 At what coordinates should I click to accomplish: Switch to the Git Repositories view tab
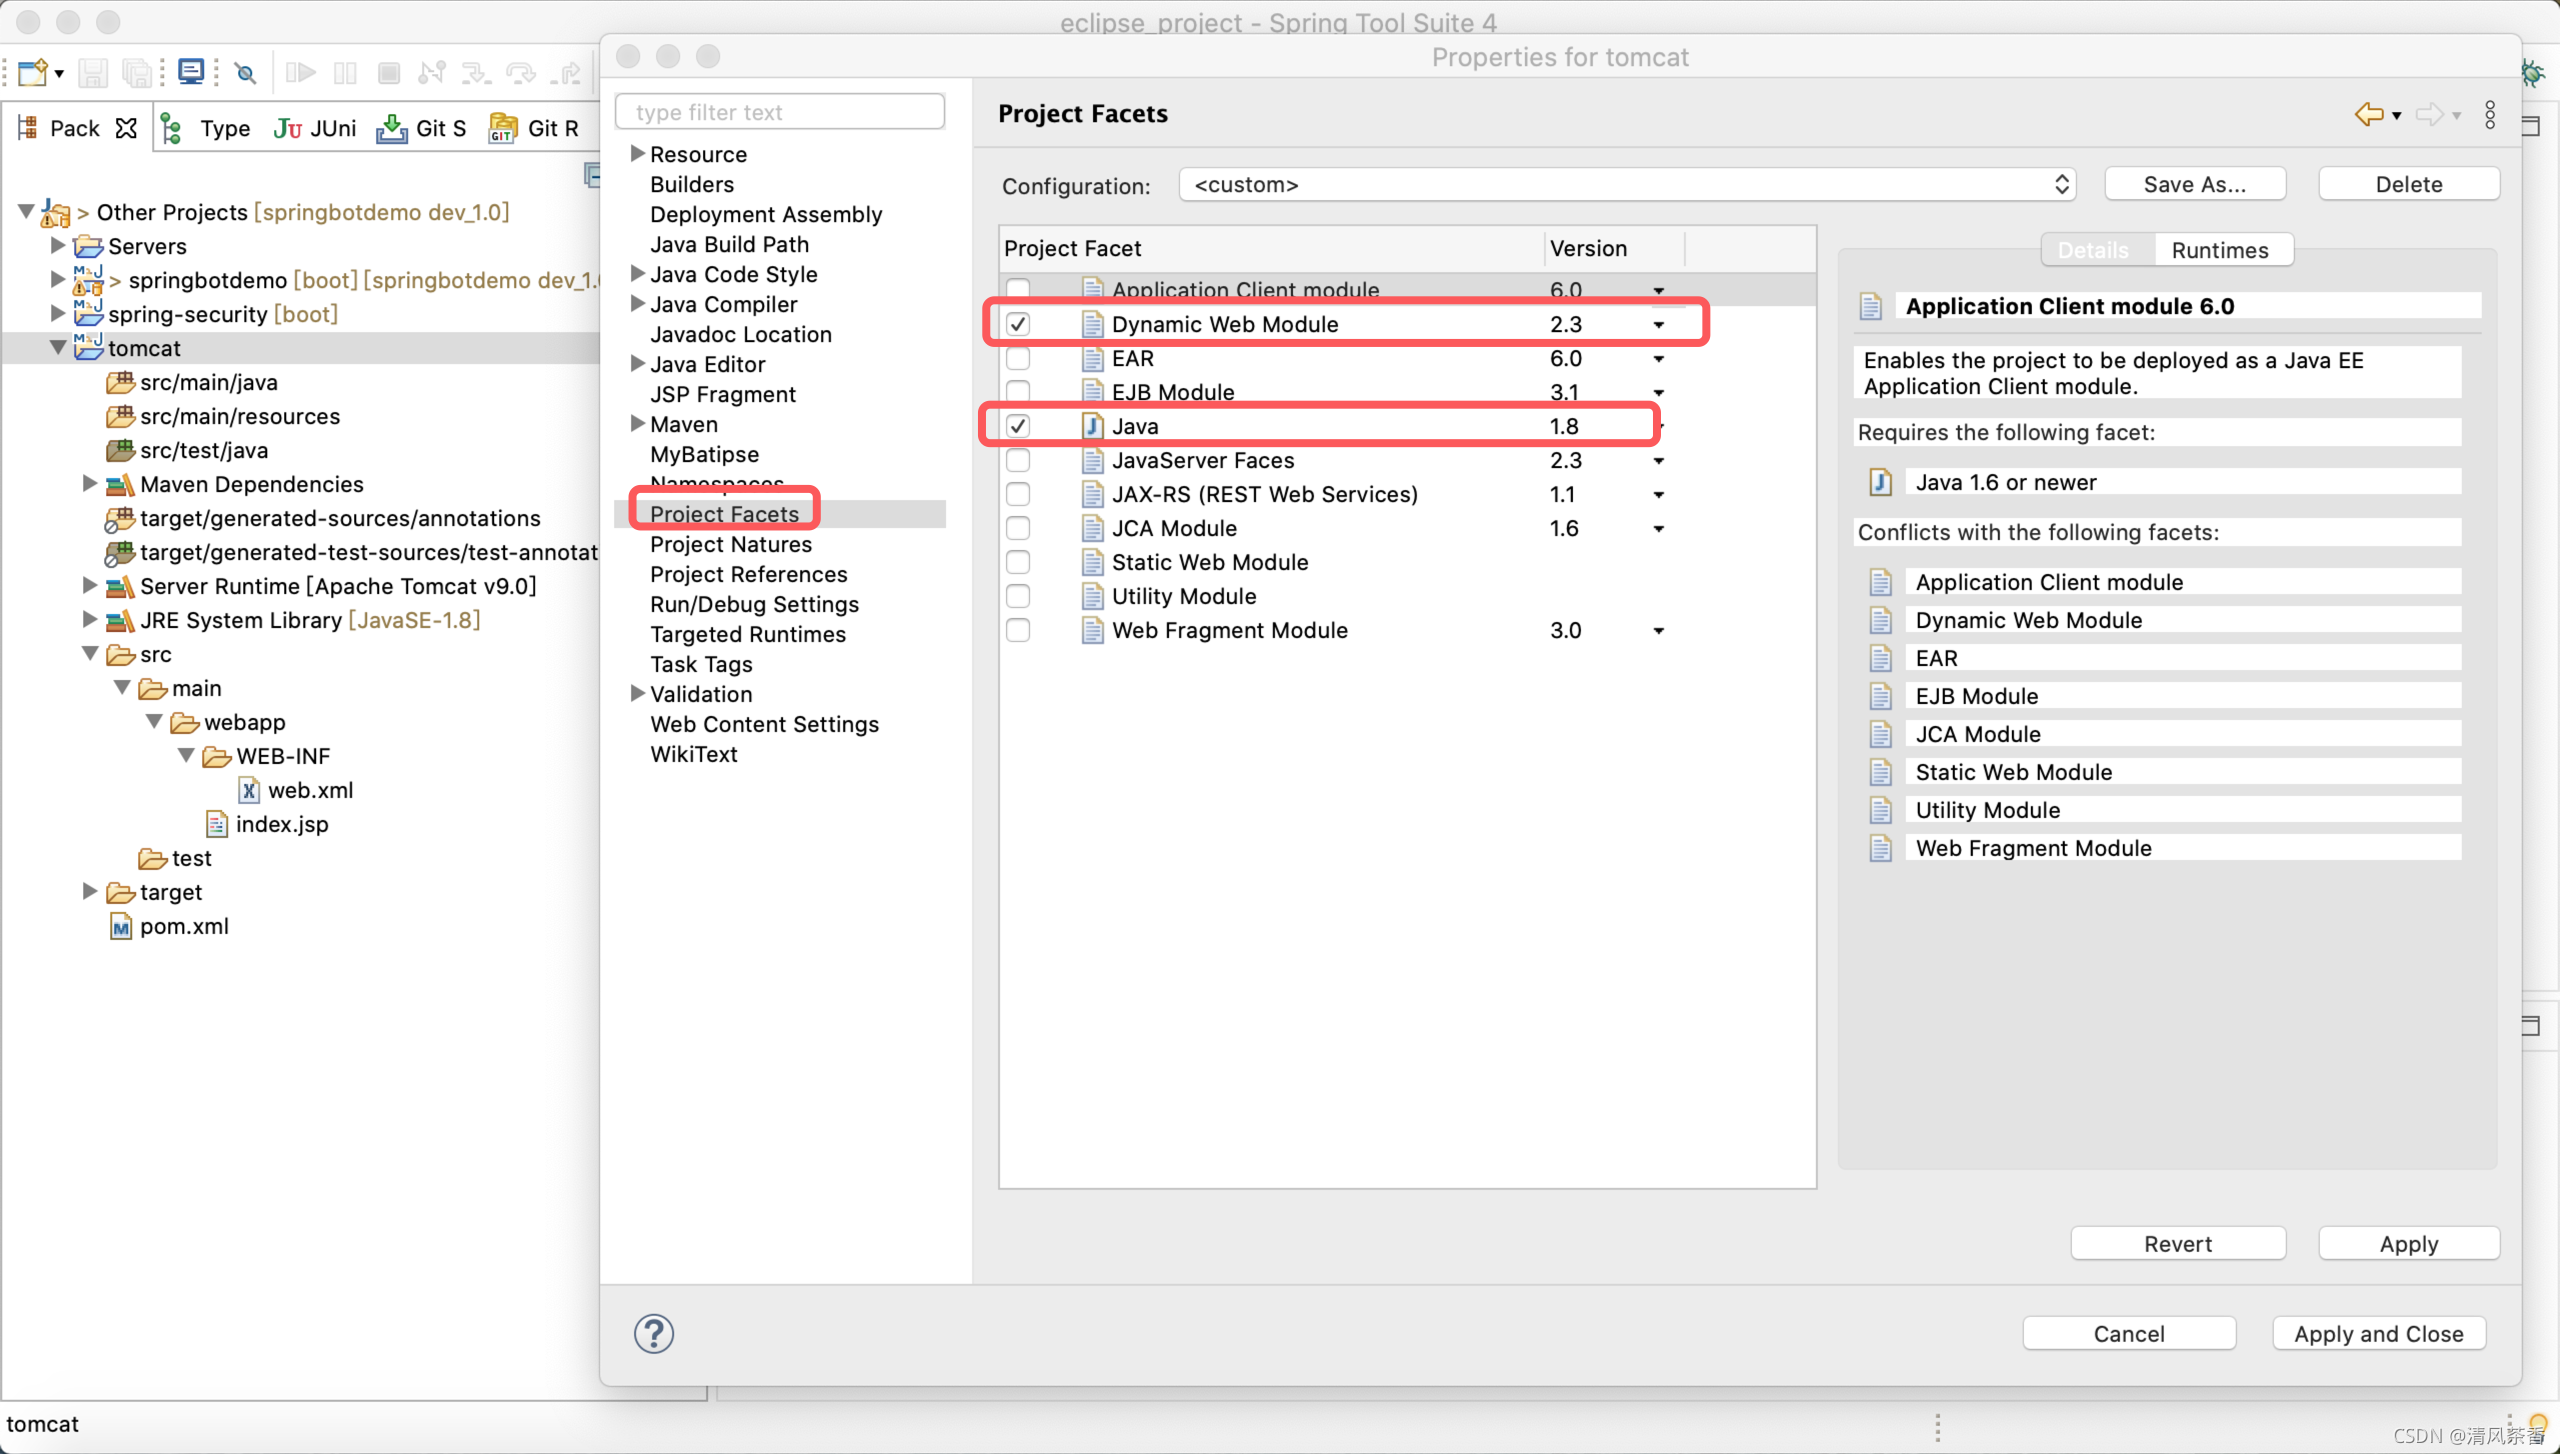click(x=534, y=128)
